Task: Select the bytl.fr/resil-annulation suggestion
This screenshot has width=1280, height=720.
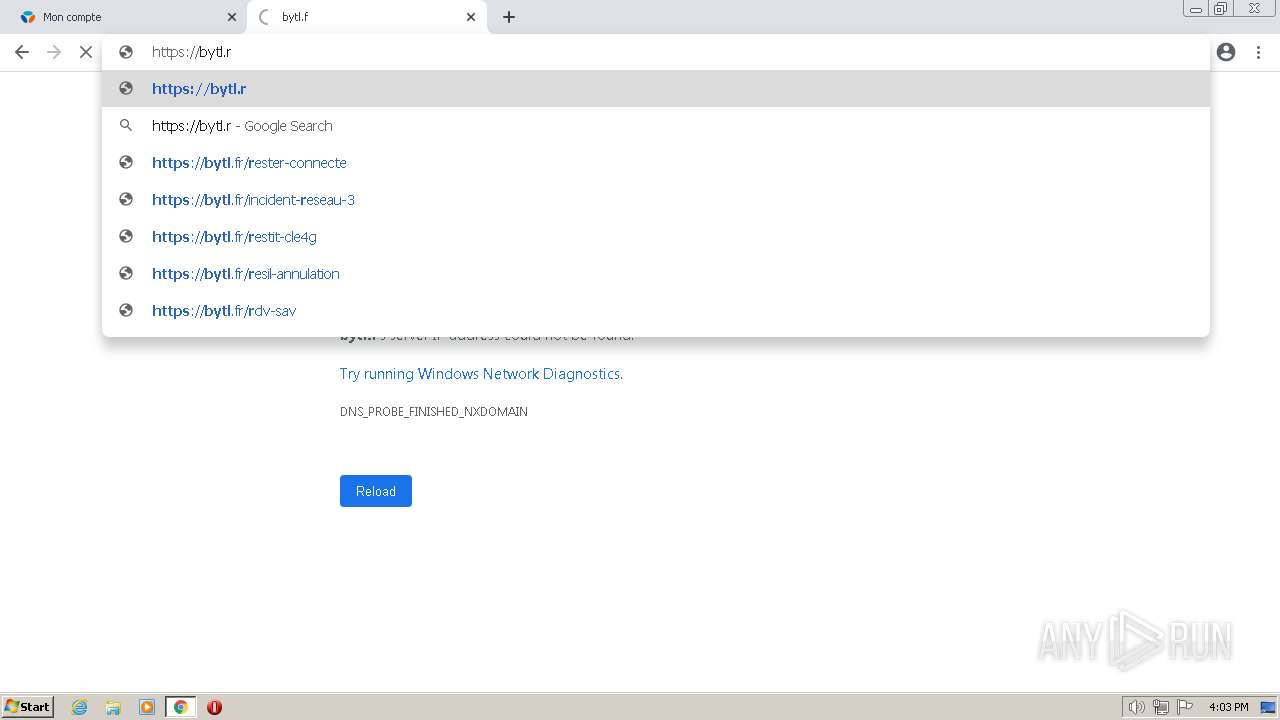Action: 656,274
